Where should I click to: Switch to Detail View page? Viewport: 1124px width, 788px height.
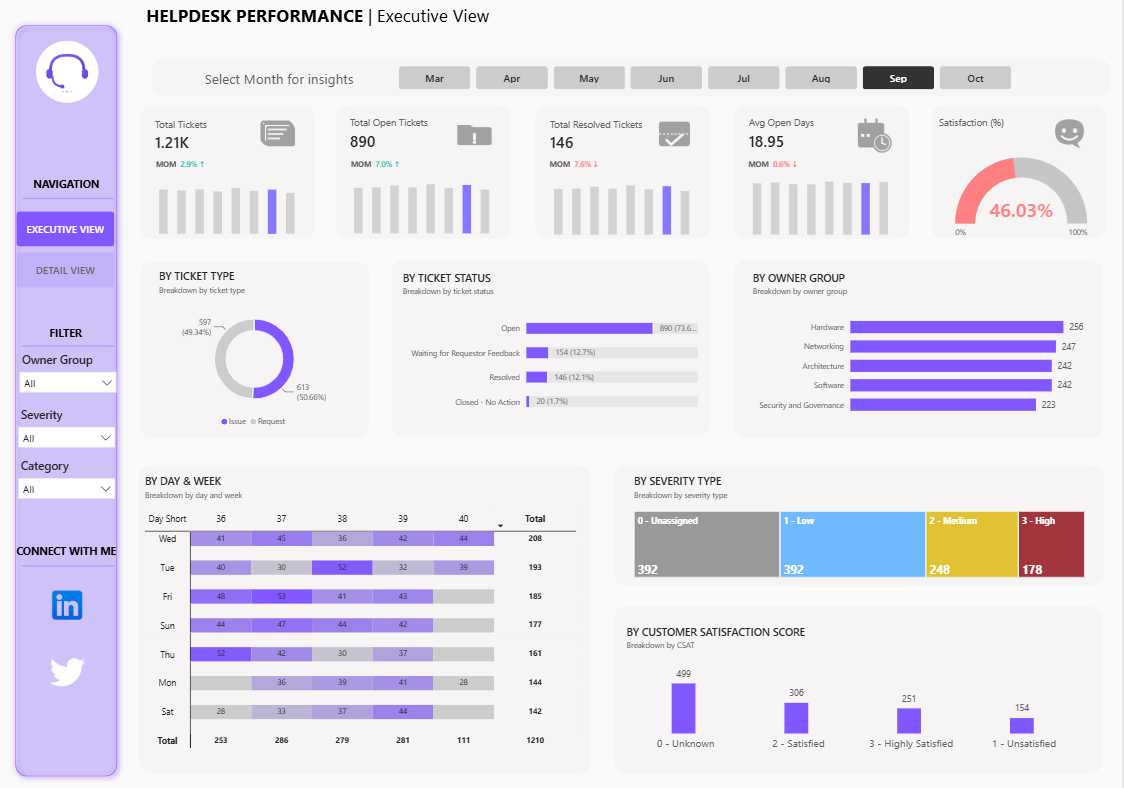click(65, 270)
